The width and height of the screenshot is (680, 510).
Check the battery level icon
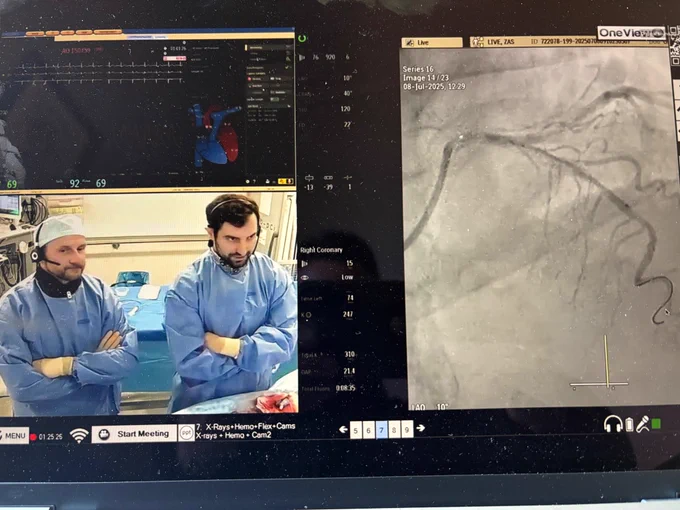point(630,424)
